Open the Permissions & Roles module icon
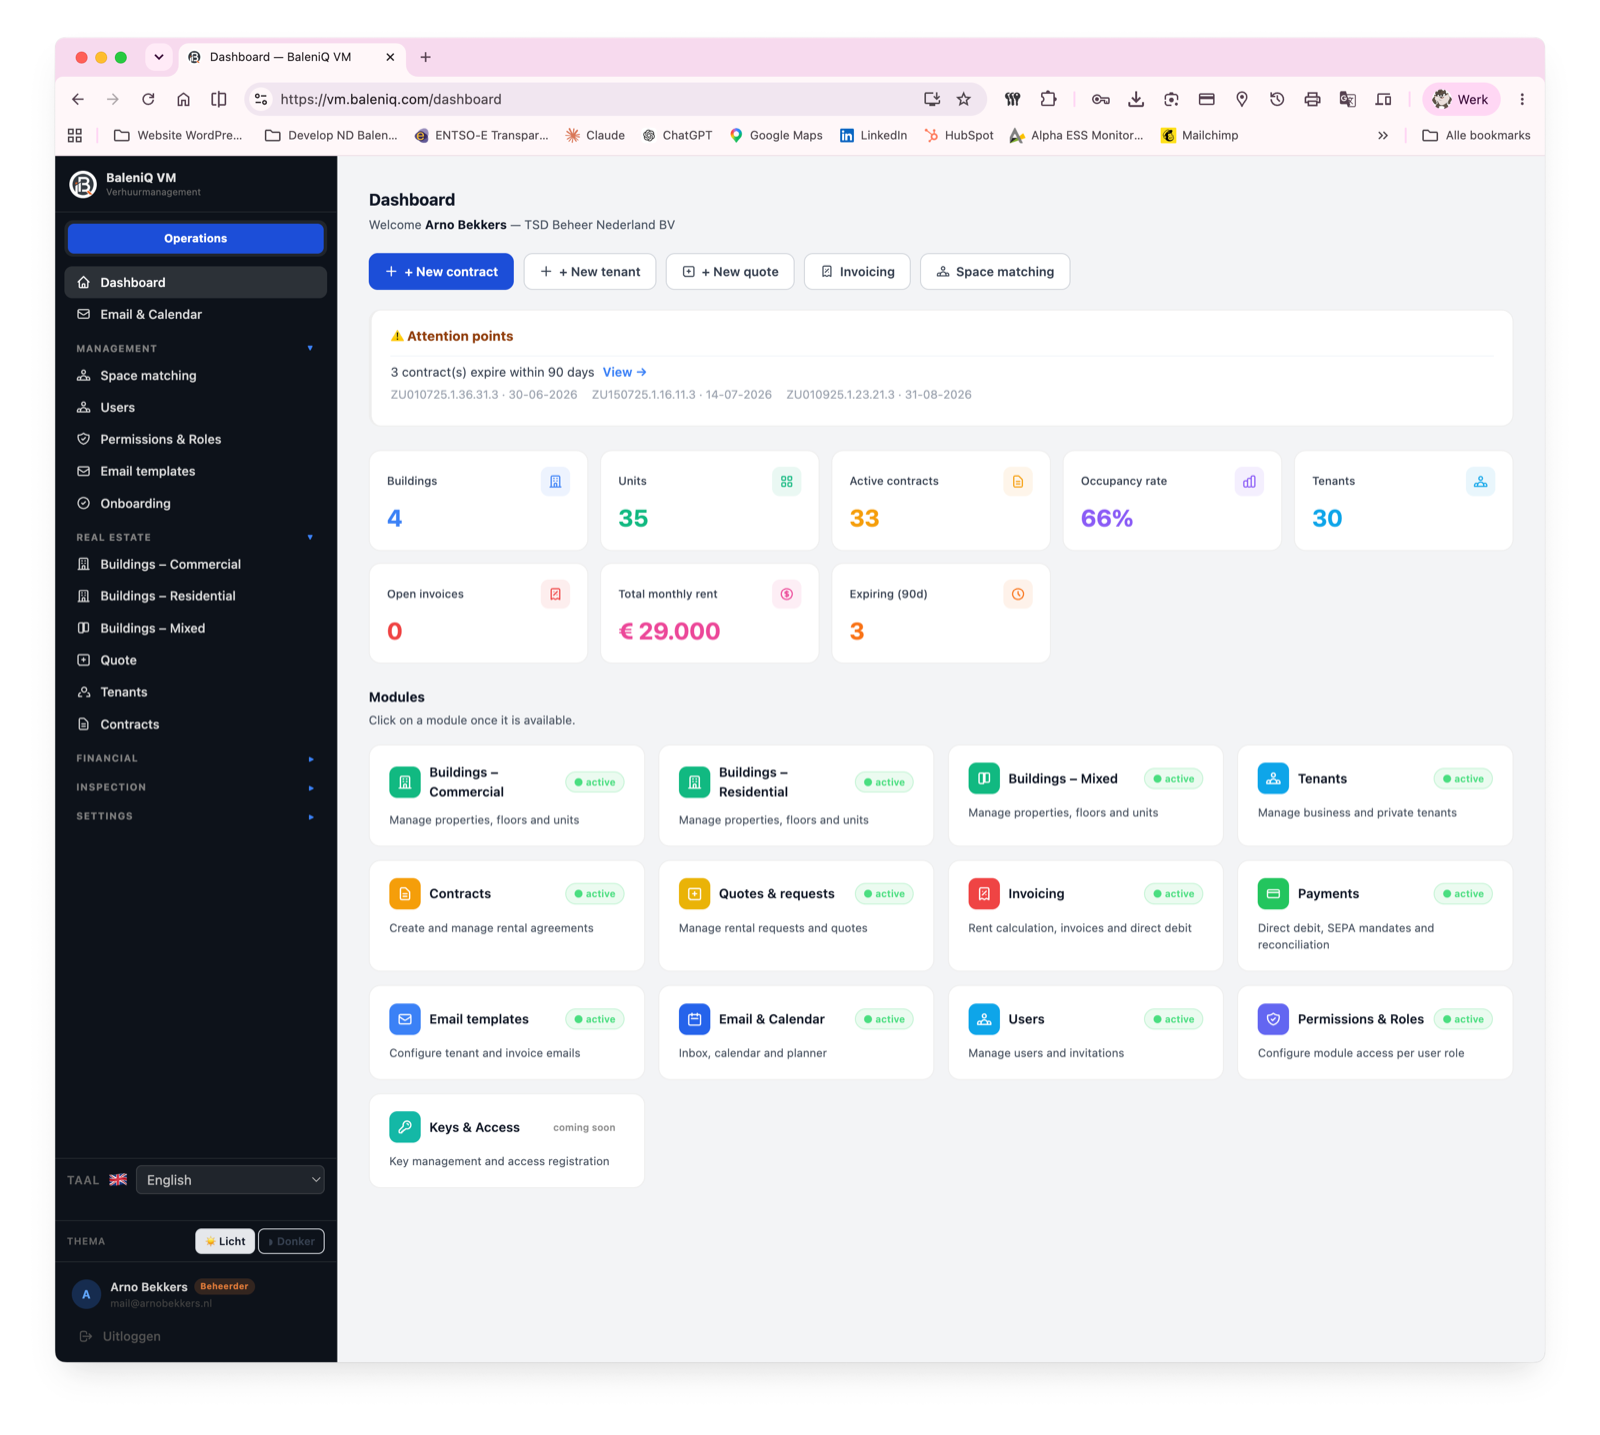Screen dimensions: 1600x1435 (x=1273, y=1019)
